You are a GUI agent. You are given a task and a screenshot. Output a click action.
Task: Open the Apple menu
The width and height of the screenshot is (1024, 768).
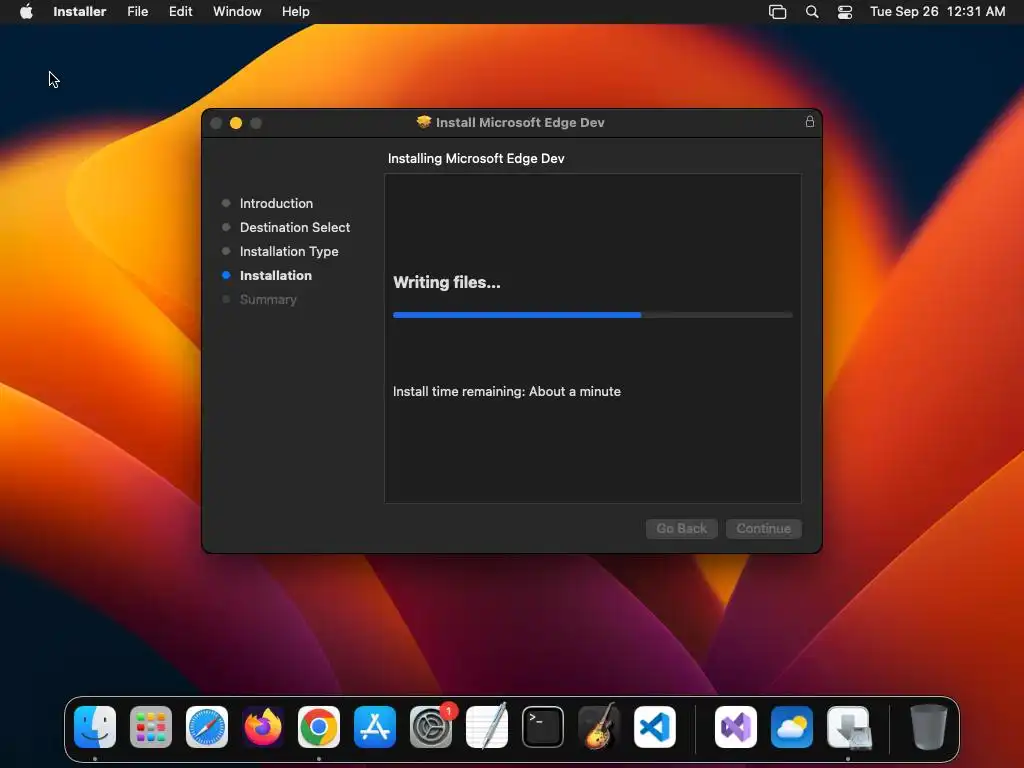point(26,11)
